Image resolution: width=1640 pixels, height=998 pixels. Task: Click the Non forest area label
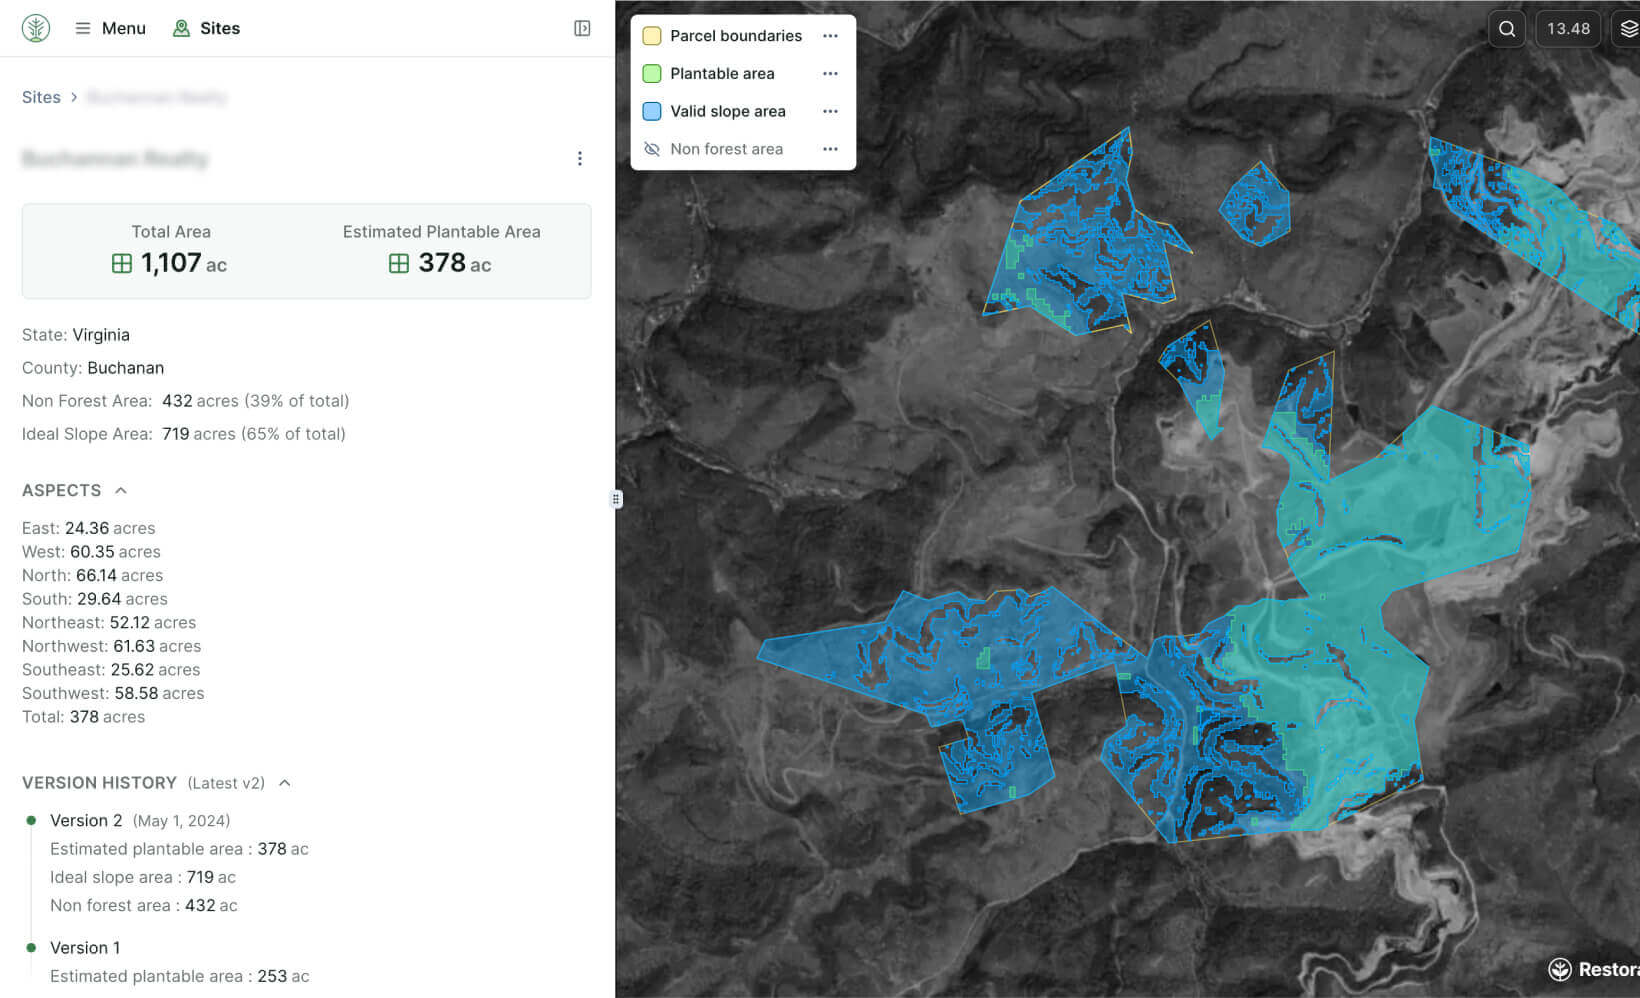(x=726, y=149)
